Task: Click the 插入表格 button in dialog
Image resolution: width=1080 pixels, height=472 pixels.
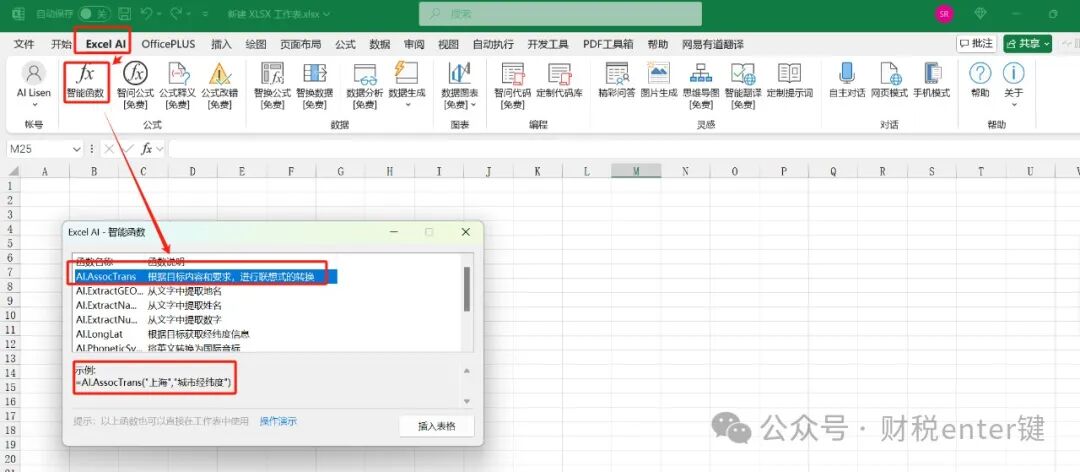Action: [437, 426]
